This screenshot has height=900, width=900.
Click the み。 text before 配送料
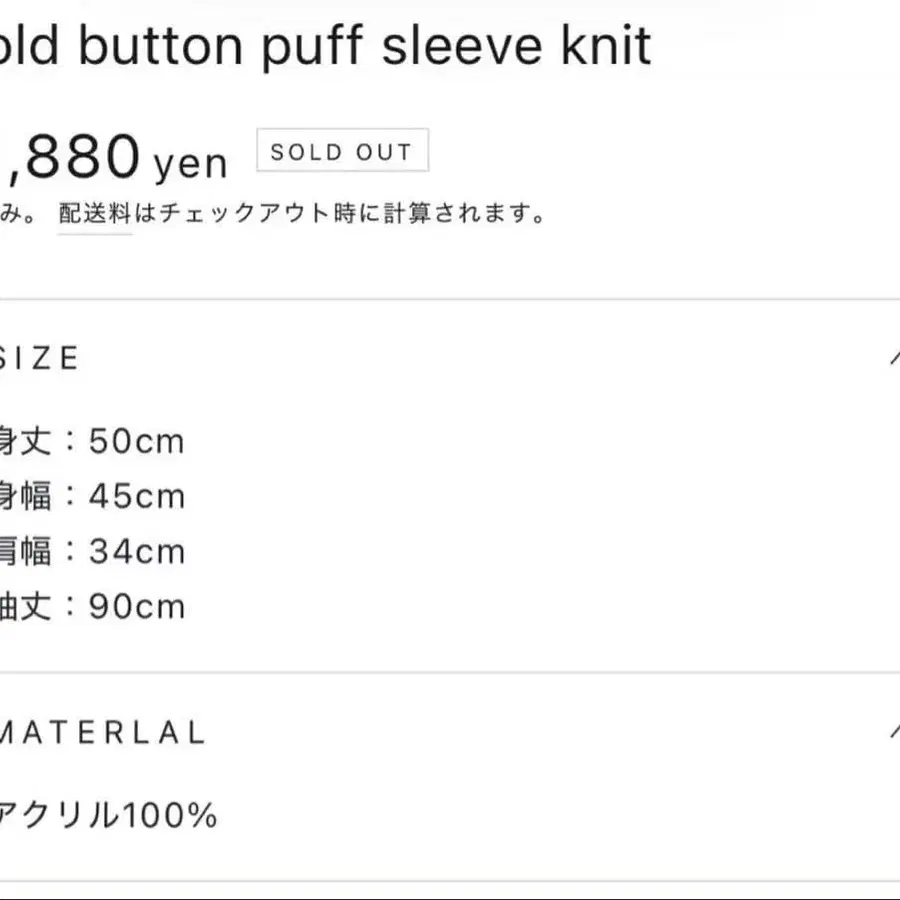point(18,214)
